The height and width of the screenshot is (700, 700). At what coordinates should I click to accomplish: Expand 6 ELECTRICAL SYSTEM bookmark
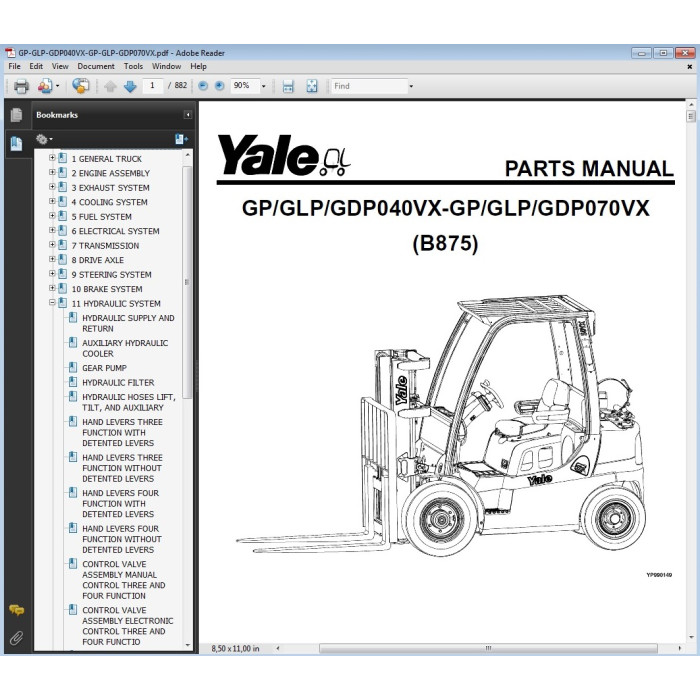(52, 230)
